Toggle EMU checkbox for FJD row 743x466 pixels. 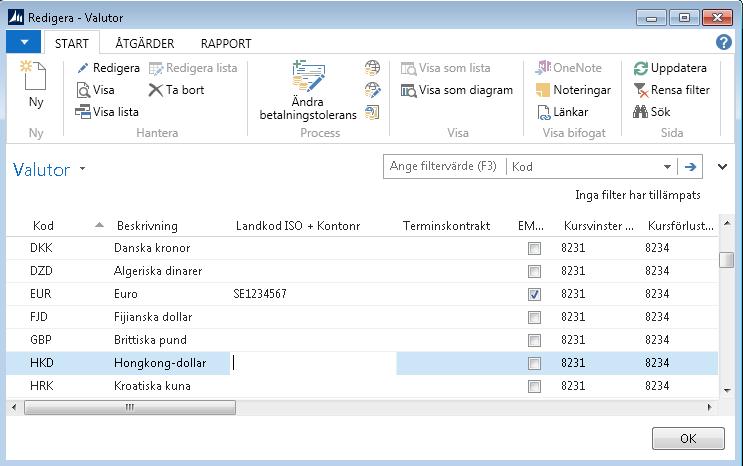click(x=534, y=317)
